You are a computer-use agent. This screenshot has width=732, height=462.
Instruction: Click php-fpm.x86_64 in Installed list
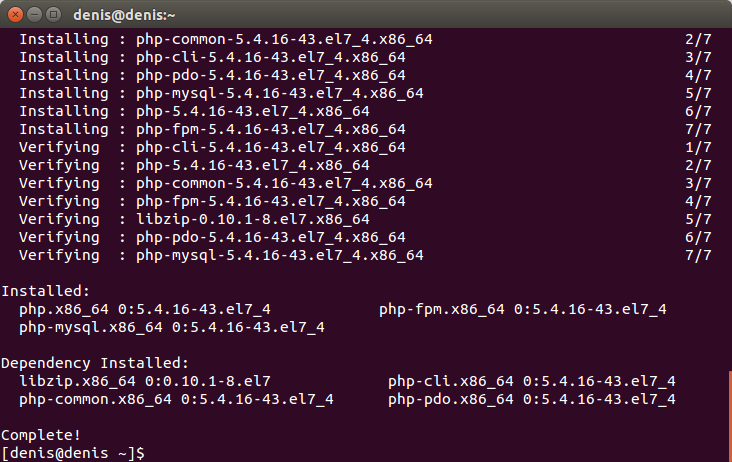[442, 309]
